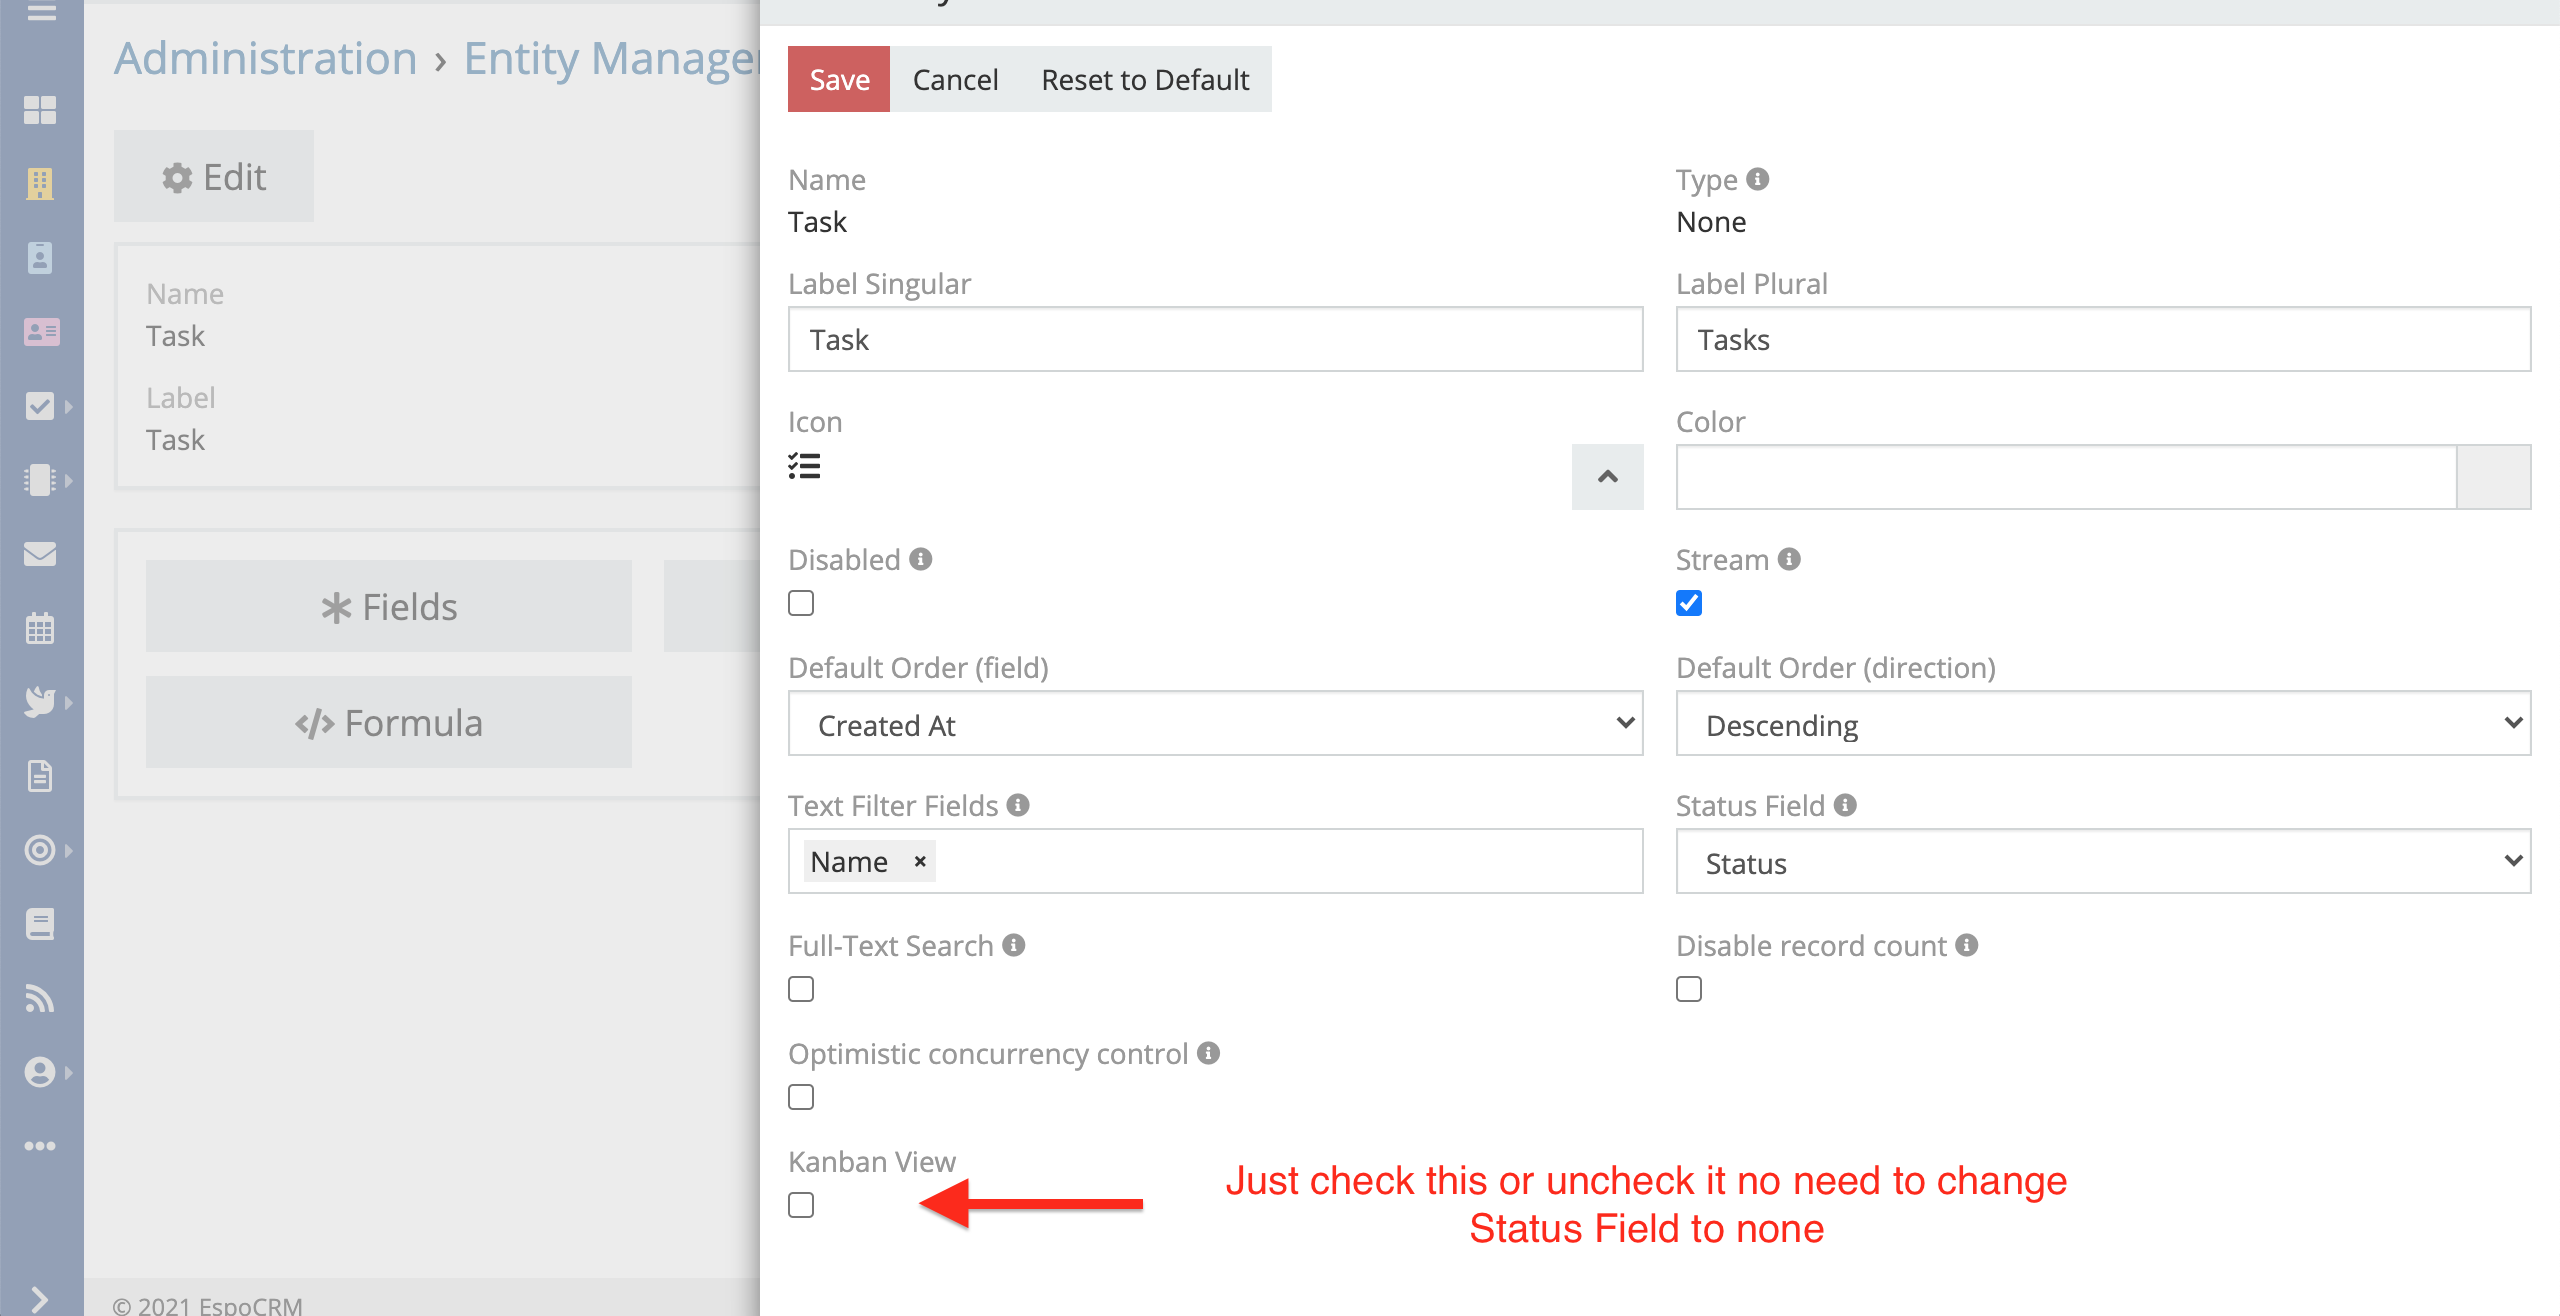Click the Type field info icon
The image size is (2560, 1316).
(x=1758, y=179)
